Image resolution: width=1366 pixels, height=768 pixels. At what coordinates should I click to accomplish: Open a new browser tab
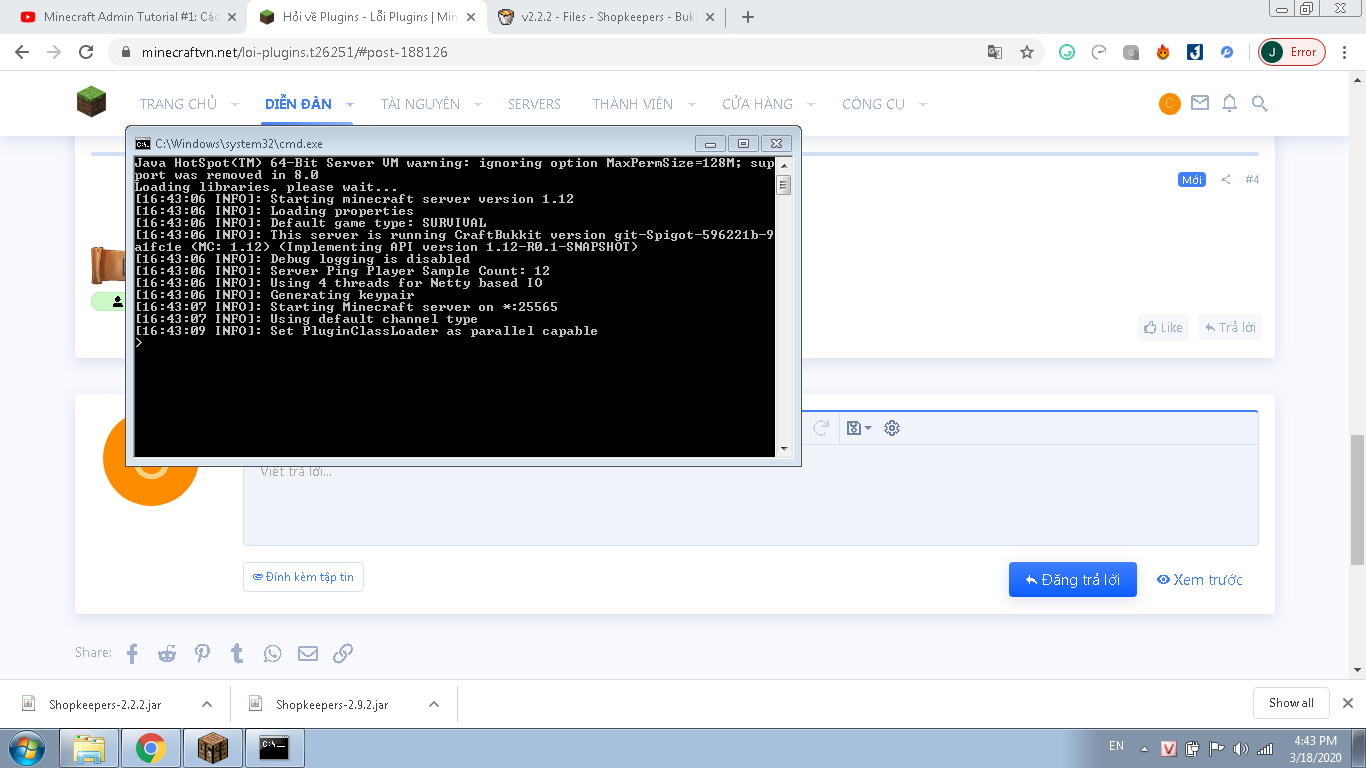coord(748,17)
